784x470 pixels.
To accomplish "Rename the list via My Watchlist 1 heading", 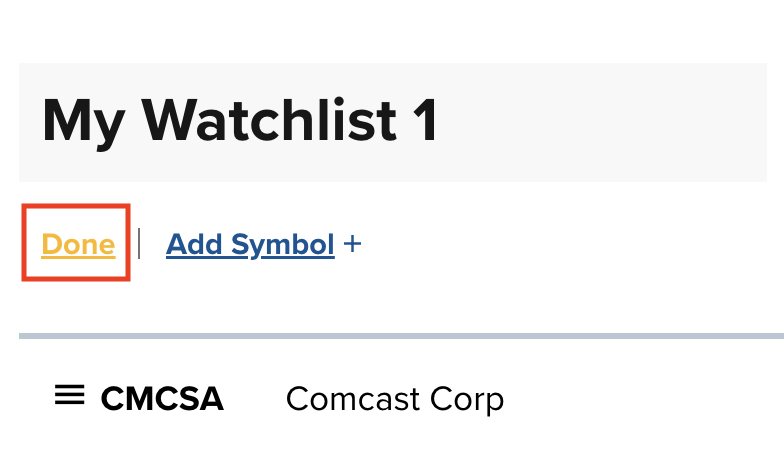I will (x=240, y=120).
